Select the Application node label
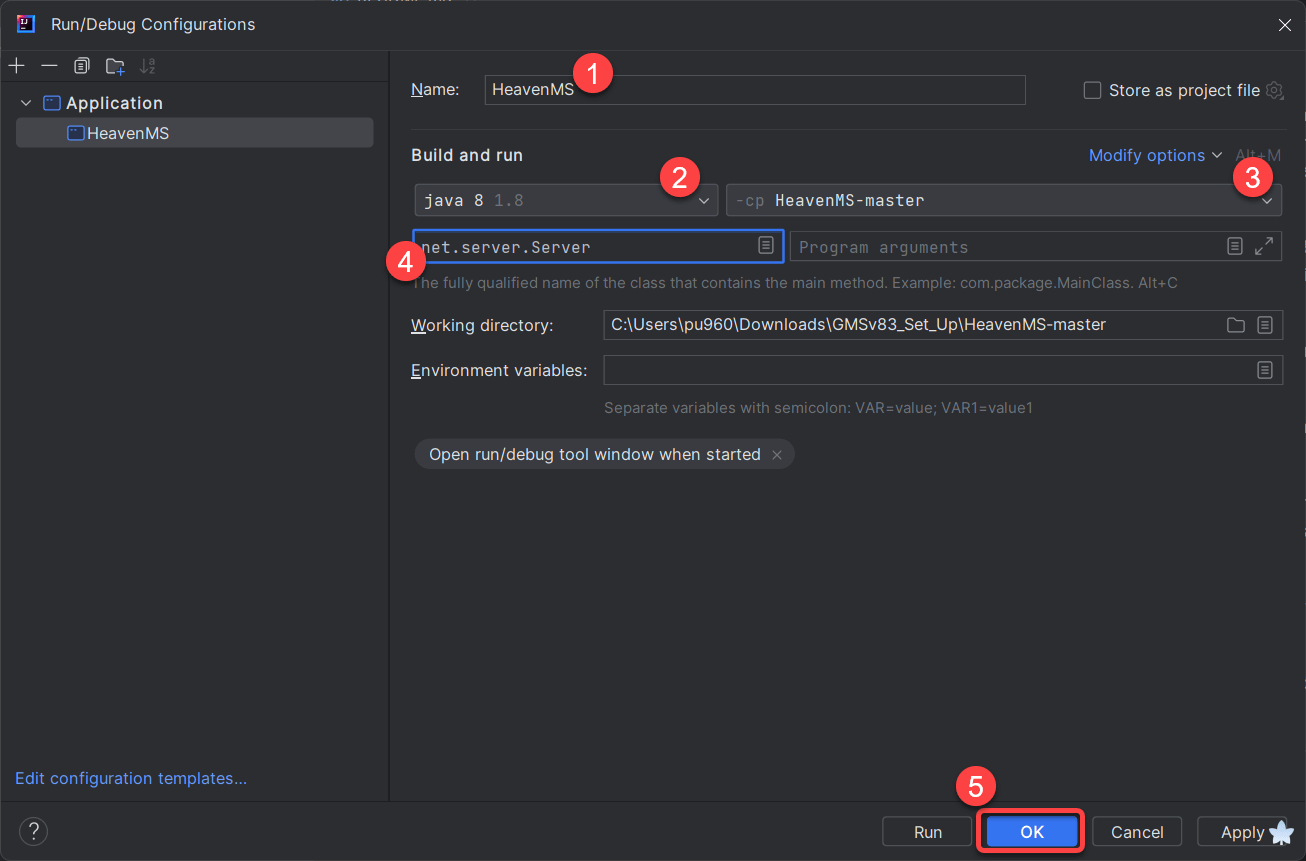This screenshot has height=861, width=1306. point(114,103)
